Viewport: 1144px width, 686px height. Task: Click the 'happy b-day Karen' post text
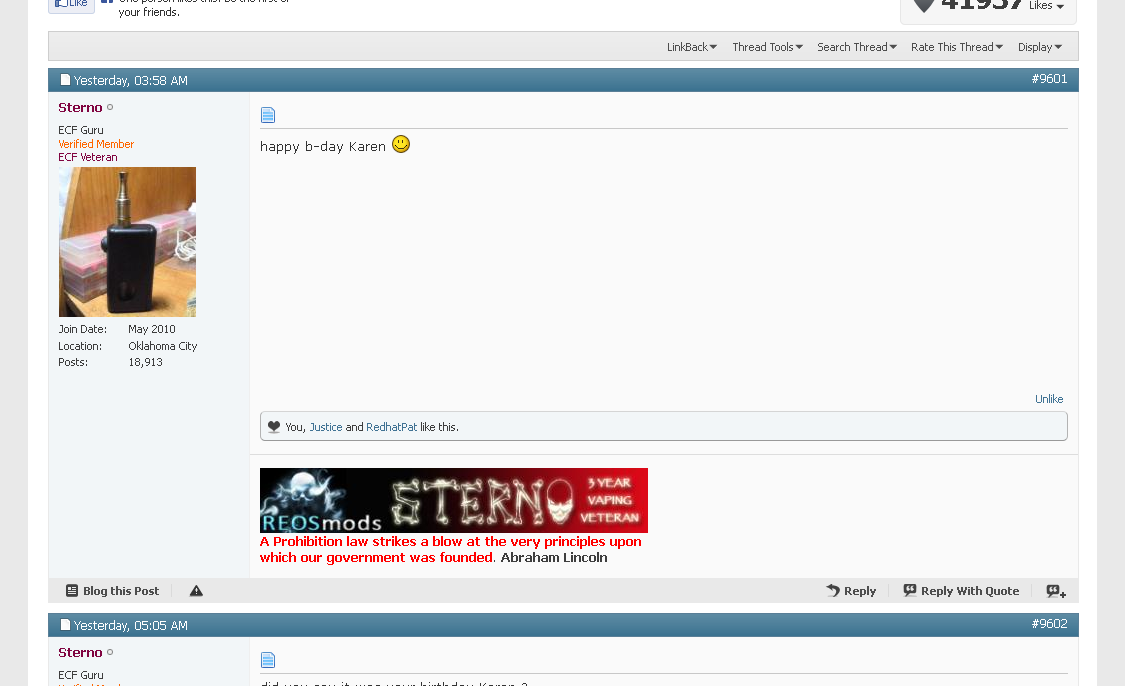coord(322,146)
